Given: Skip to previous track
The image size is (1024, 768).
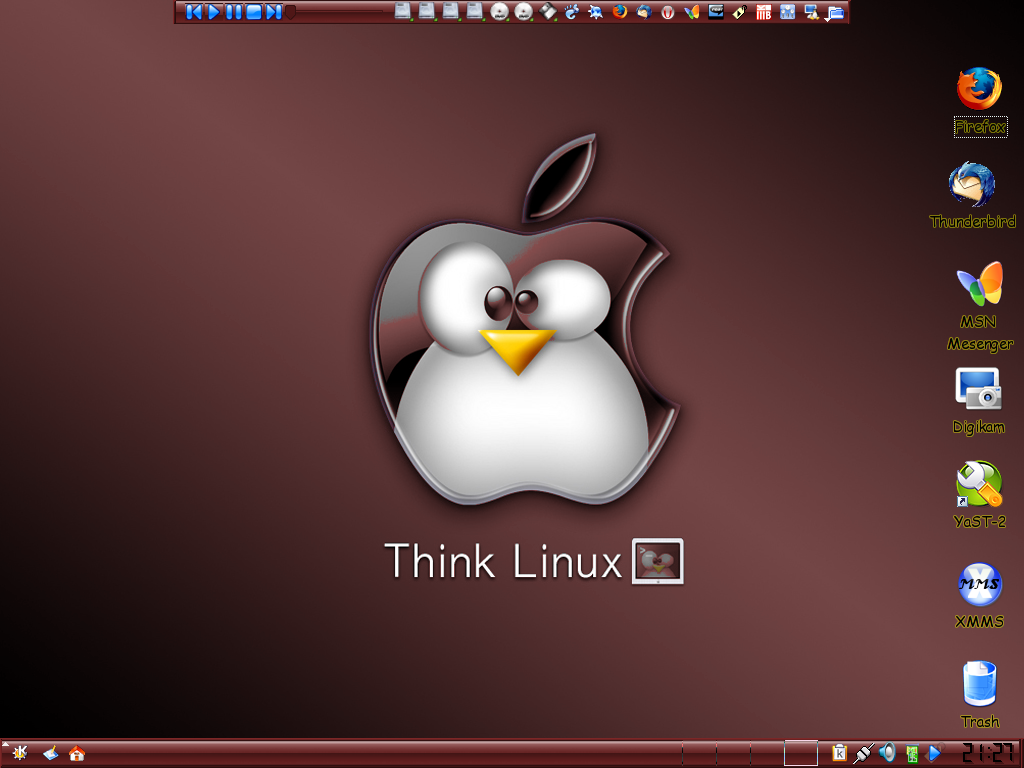Looking at the screenshot, I should click(193, 12).
